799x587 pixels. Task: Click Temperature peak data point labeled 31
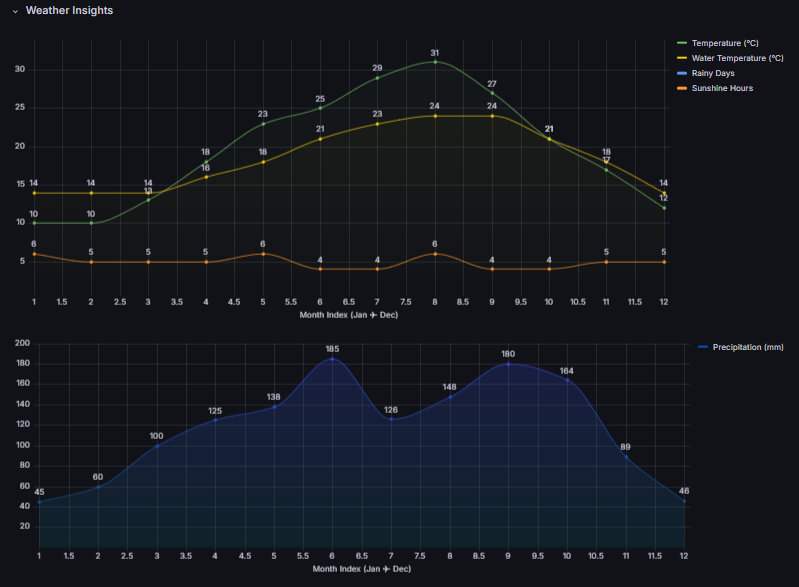pos(435,62)
